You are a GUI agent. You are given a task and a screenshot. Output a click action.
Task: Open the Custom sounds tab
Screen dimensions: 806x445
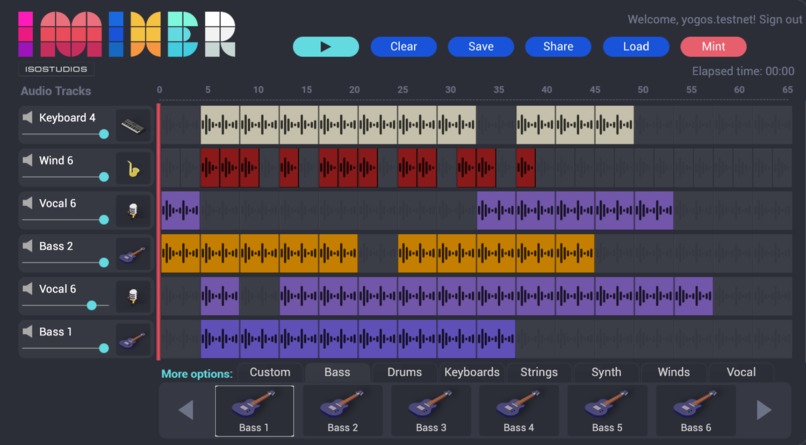270,373
